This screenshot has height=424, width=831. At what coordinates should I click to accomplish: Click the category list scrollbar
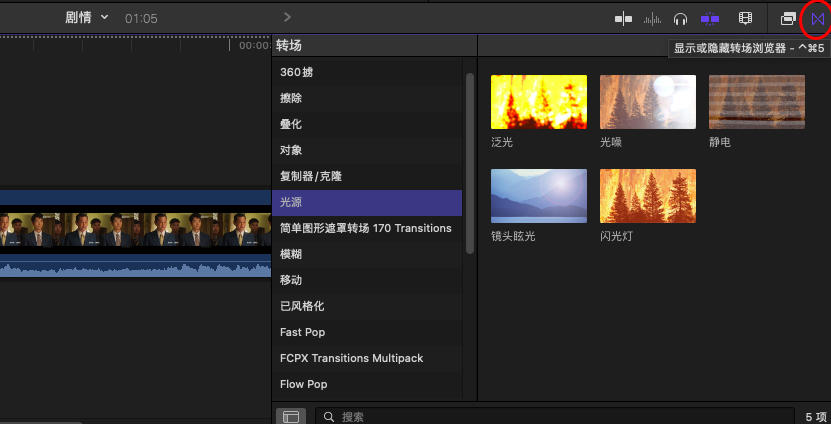pyautogui.click(x=470, y=164)
